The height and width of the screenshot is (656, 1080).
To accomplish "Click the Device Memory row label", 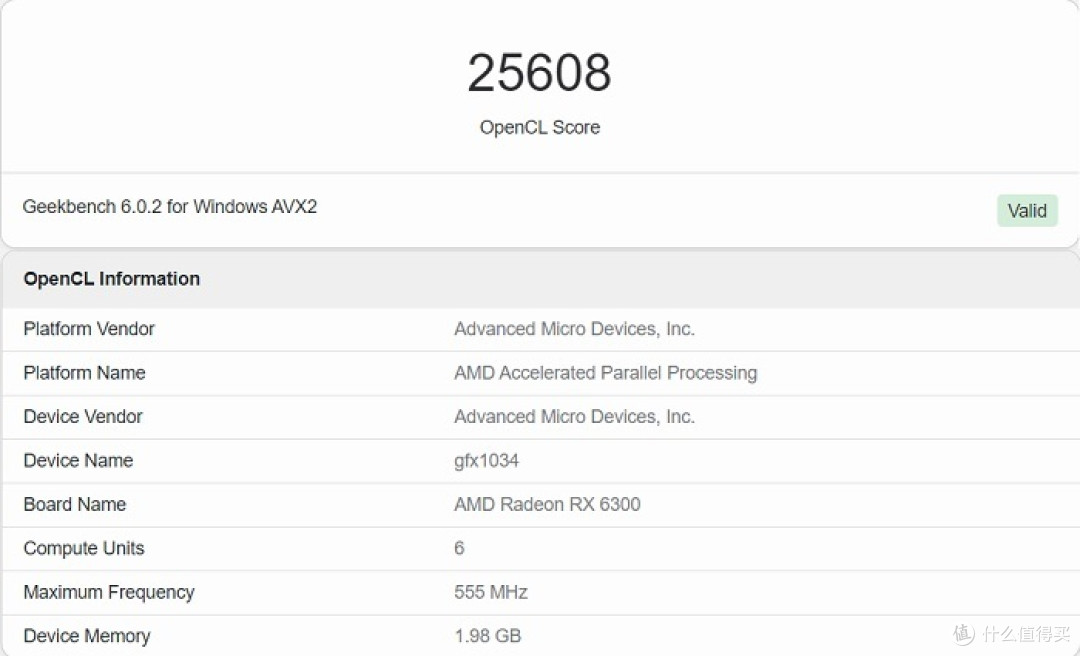I will coord(86,636).
